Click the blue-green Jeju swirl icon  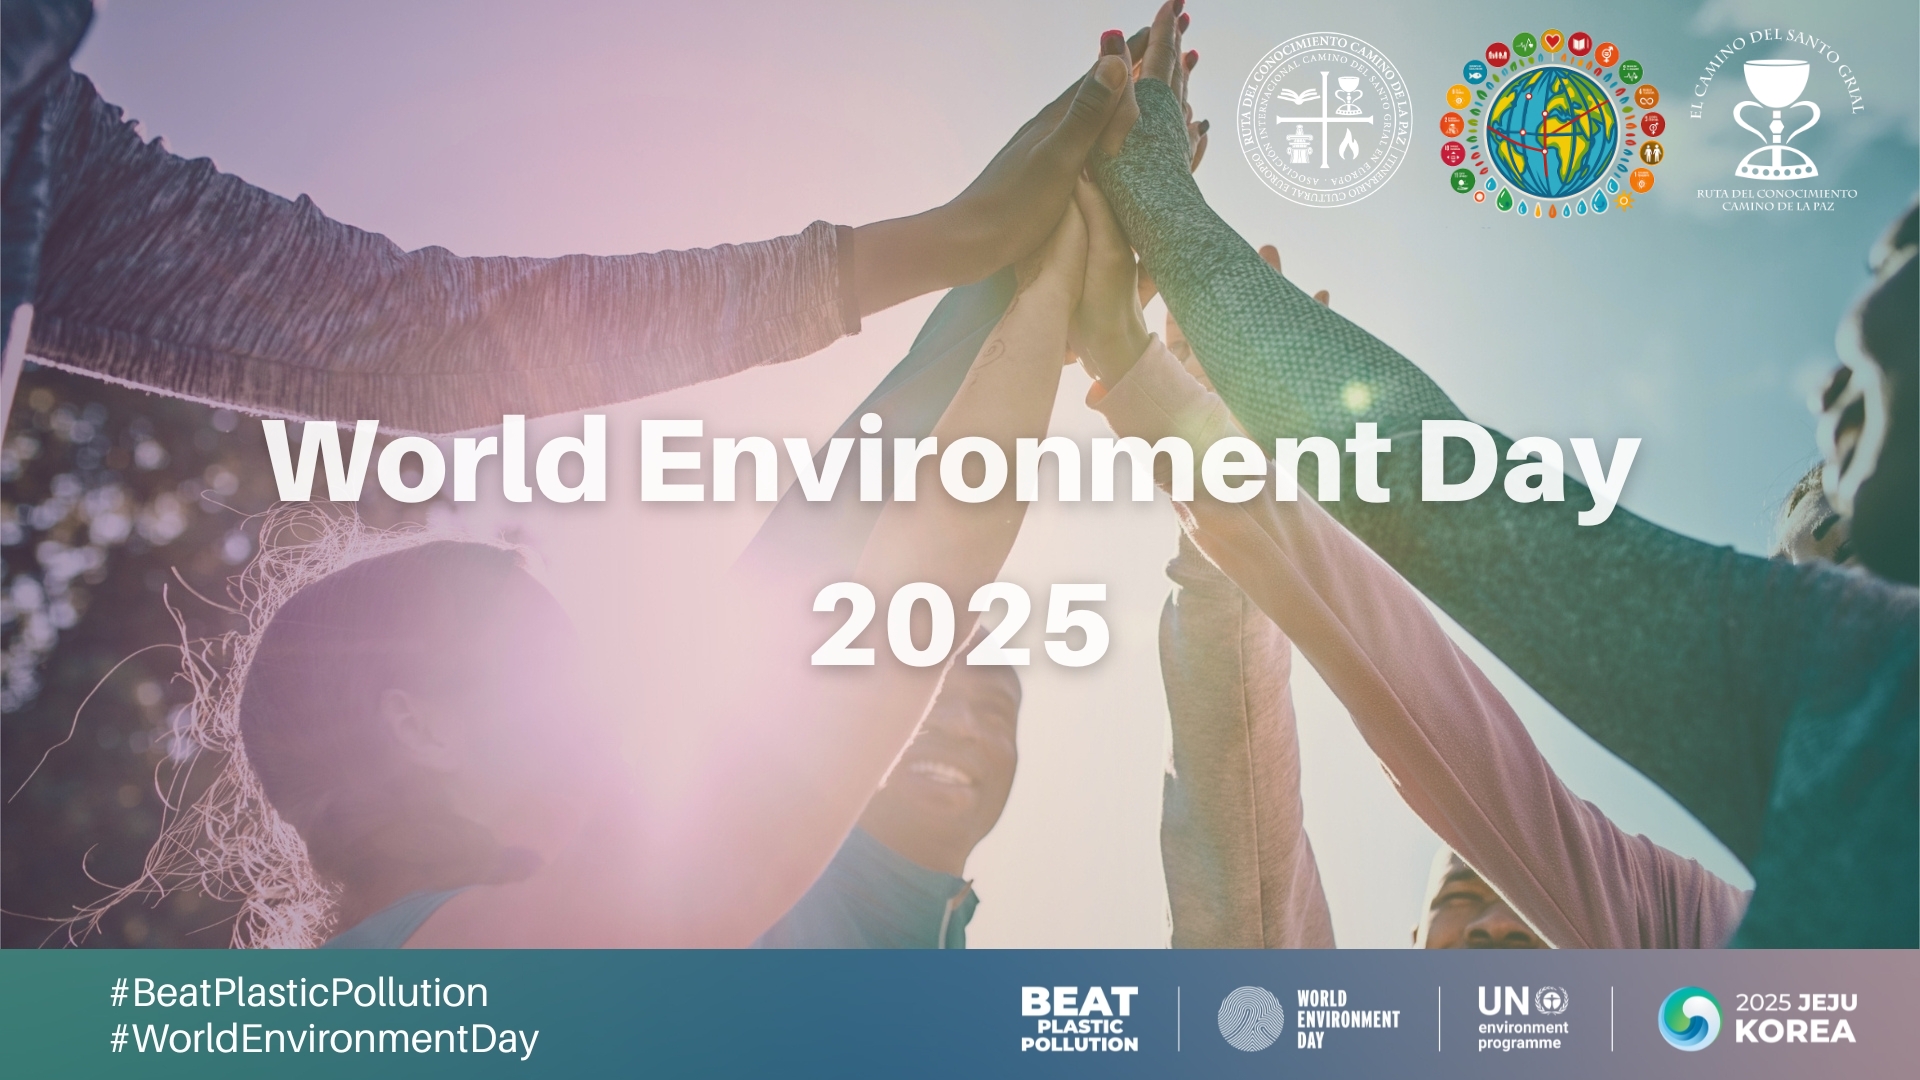point(1689,1019)
